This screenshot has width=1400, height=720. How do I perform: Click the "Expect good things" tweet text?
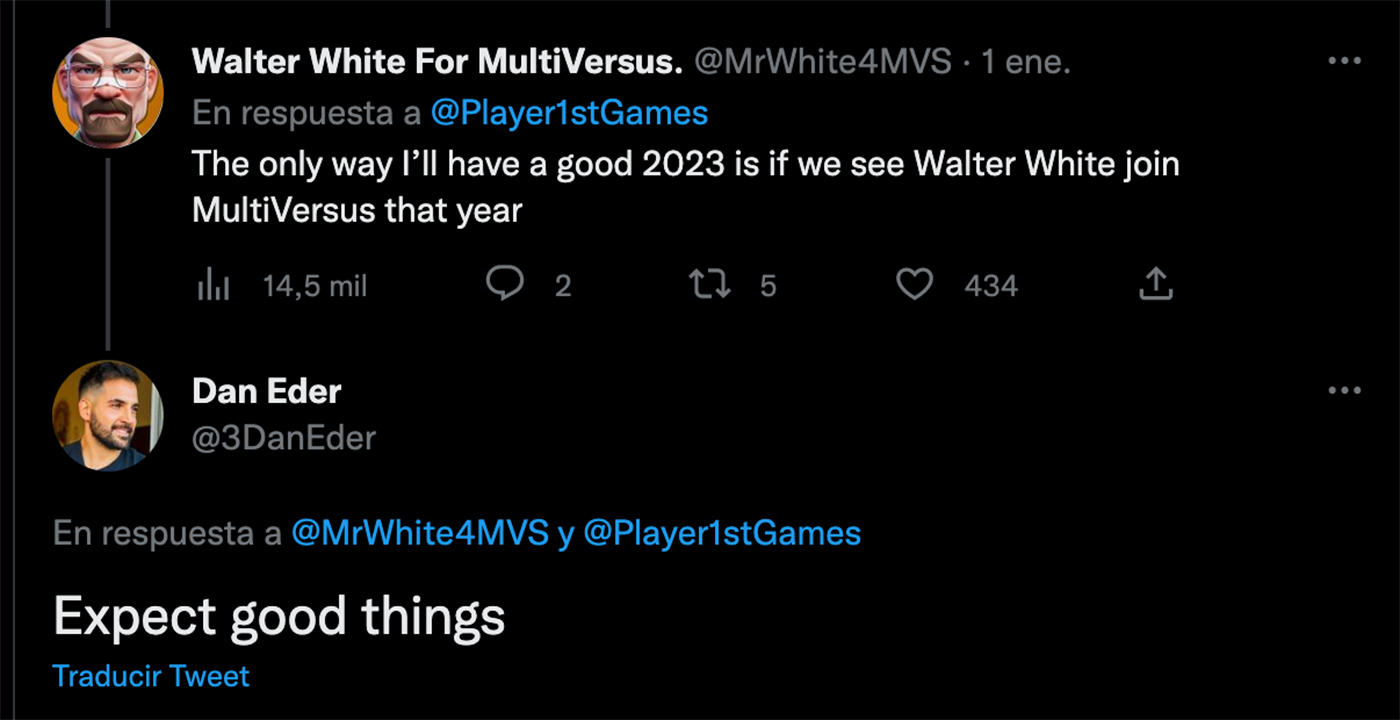279,616
